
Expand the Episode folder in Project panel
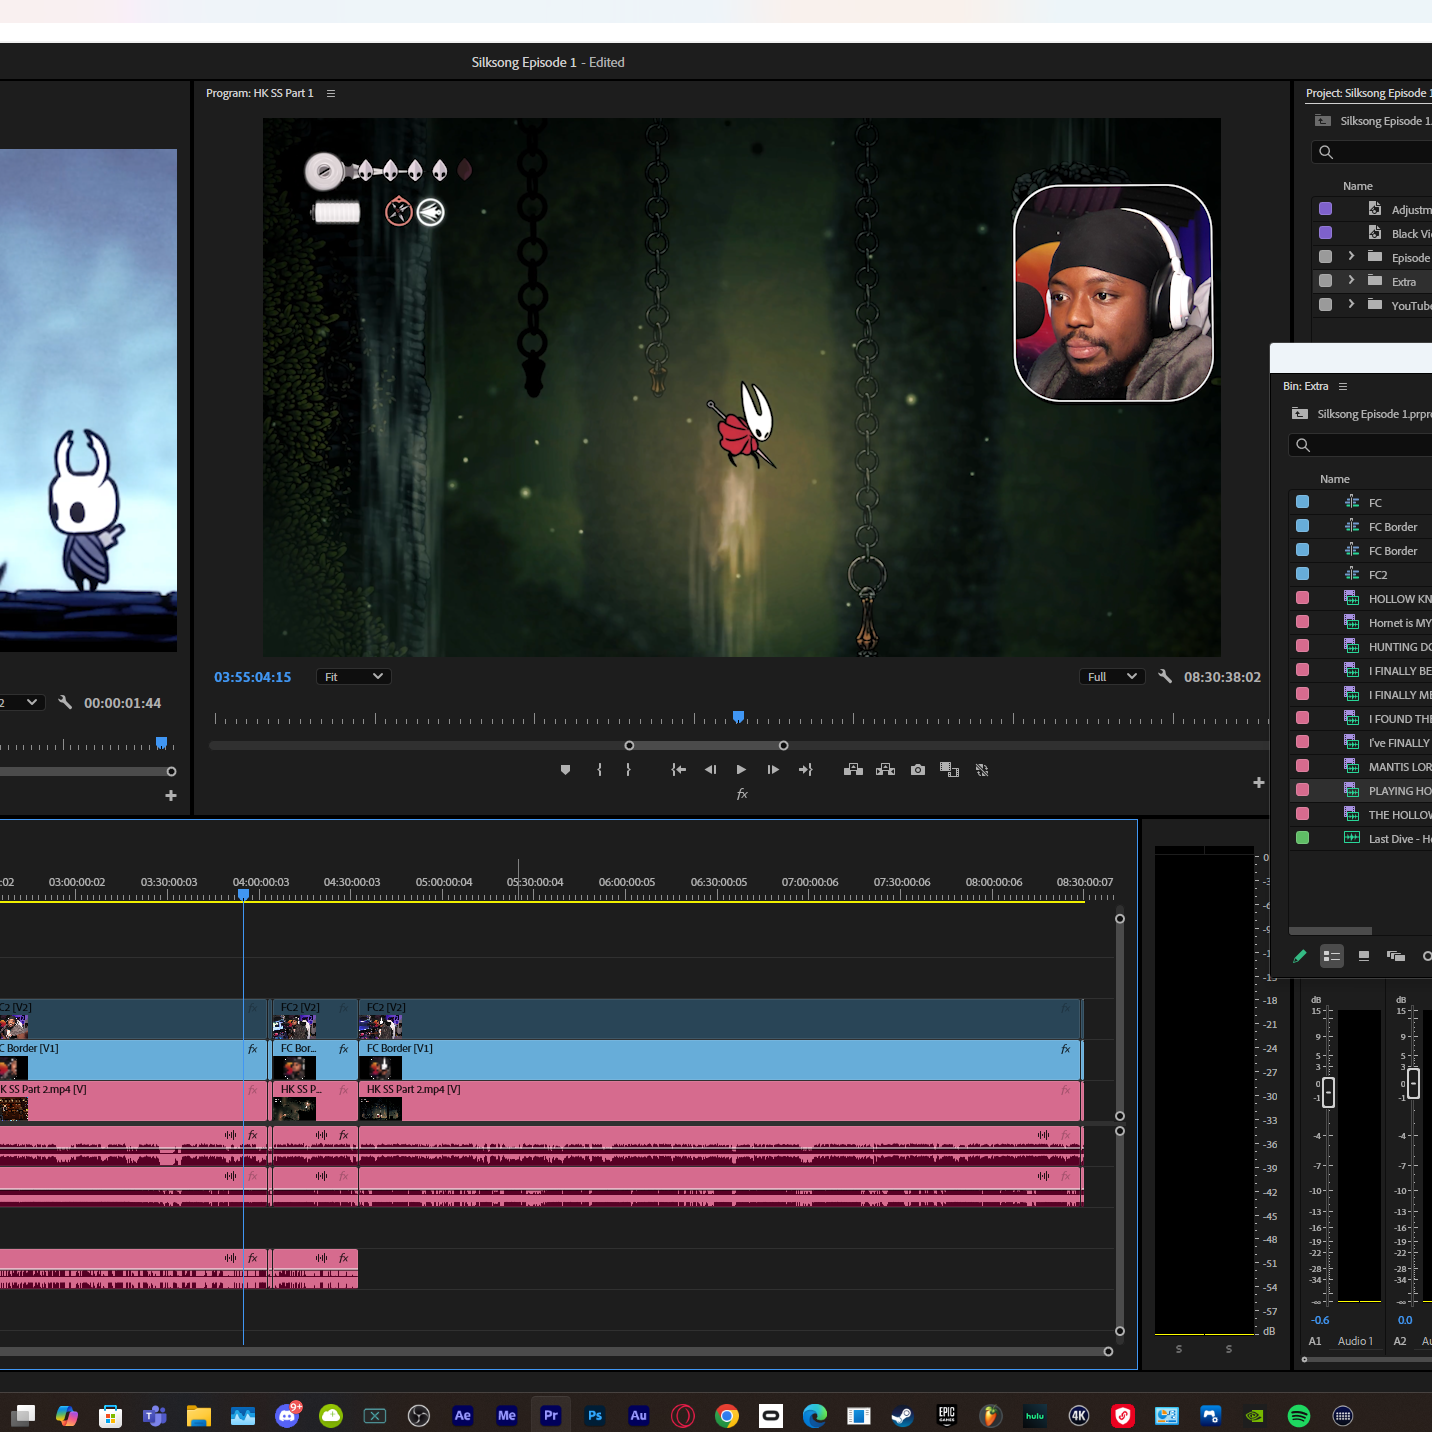click(1351, 257)
